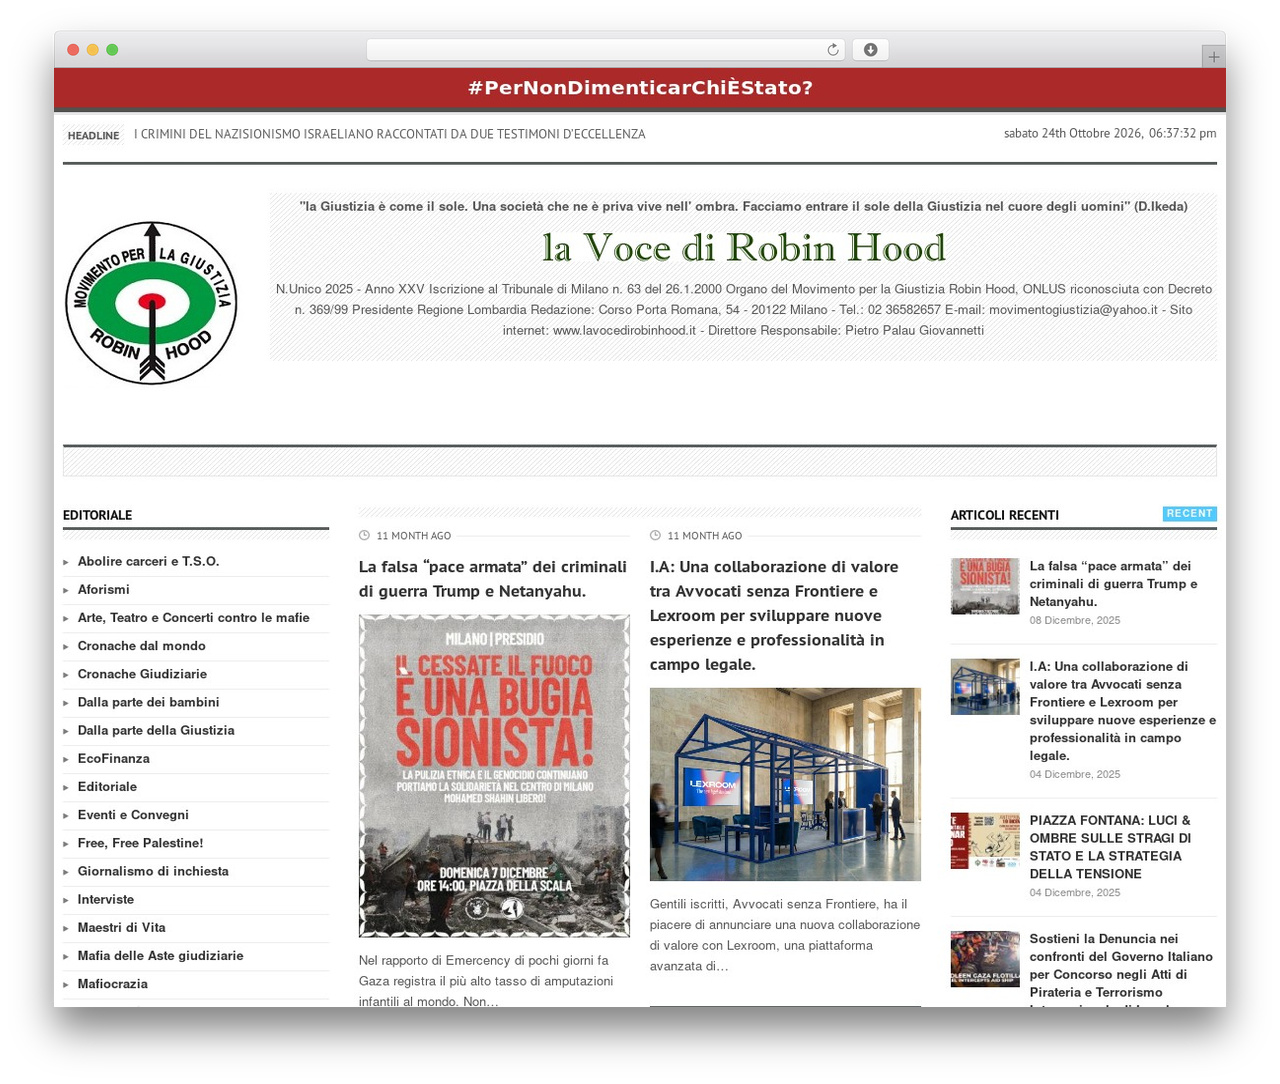Open the Free, Free Palestine! category

click(140, 843)
